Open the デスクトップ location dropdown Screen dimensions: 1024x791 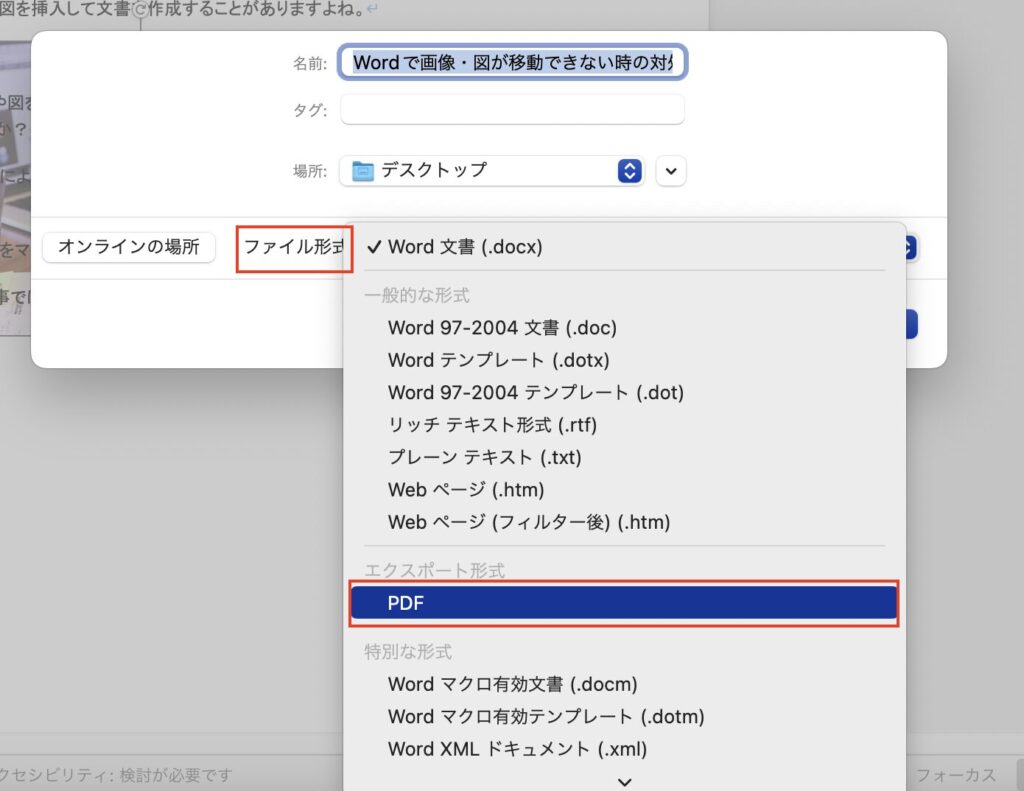click(491, 171)
